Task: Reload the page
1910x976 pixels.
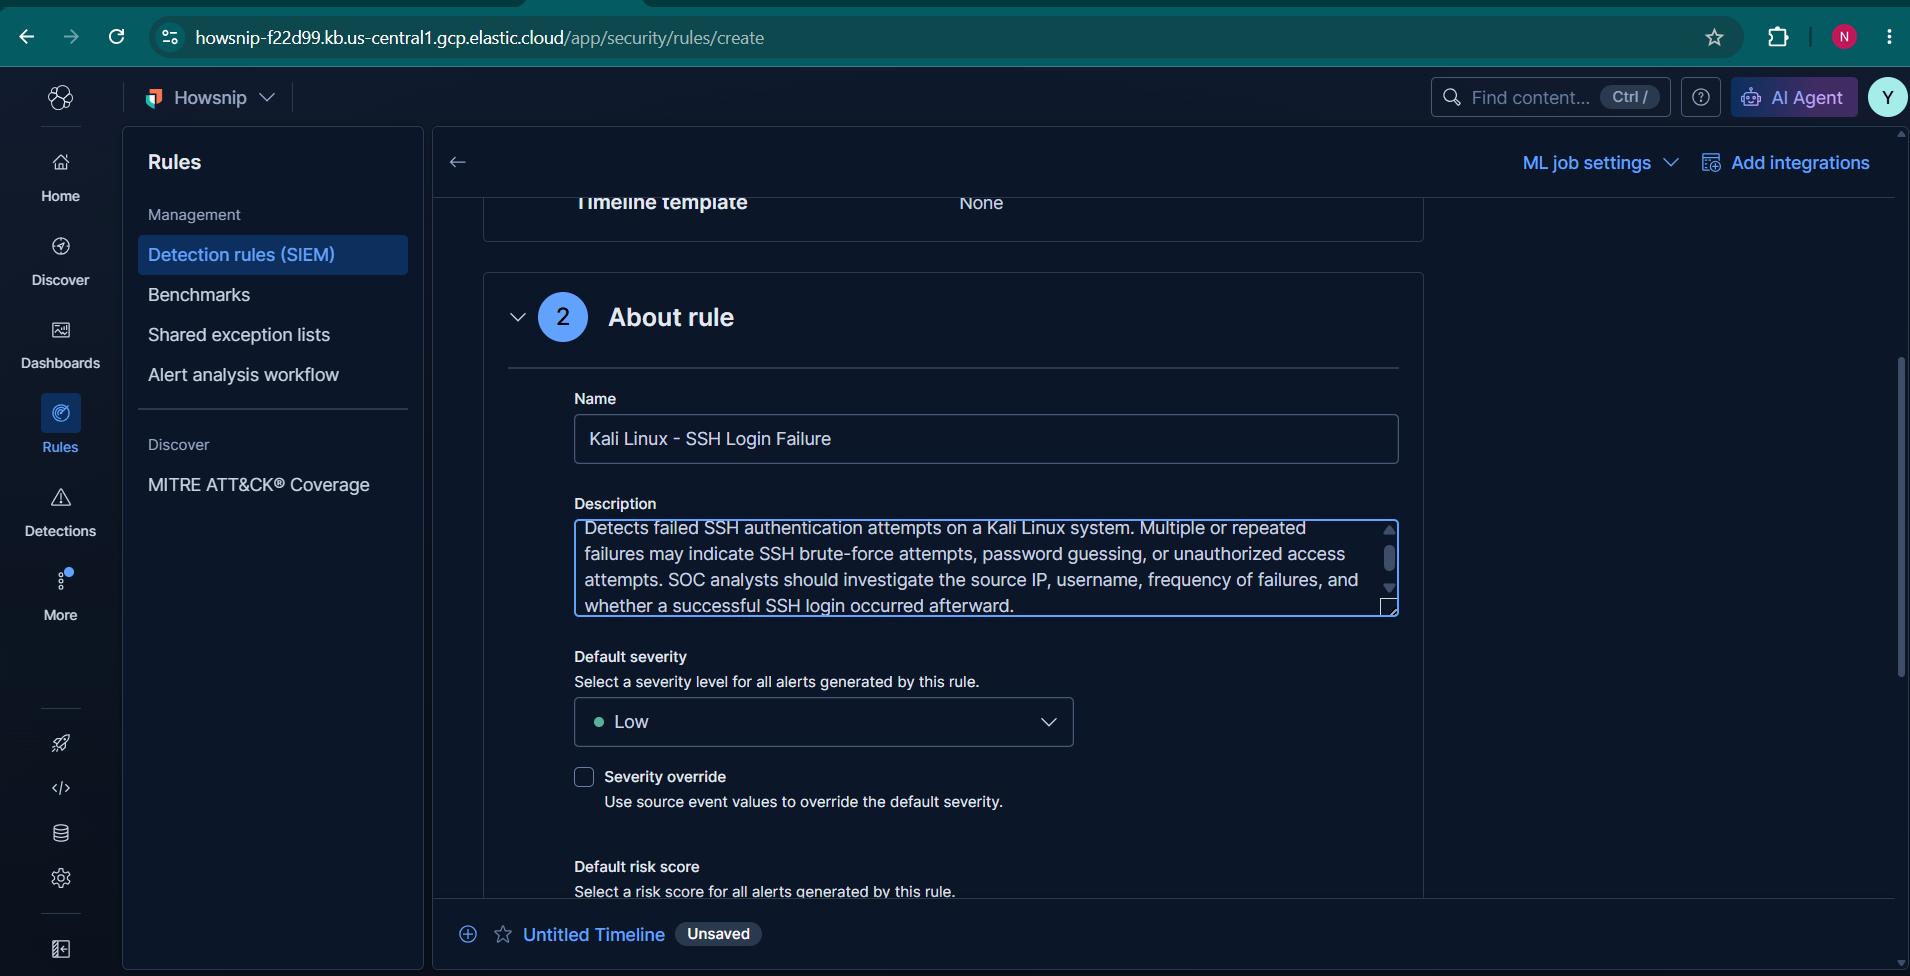Action: pos(117,37)
